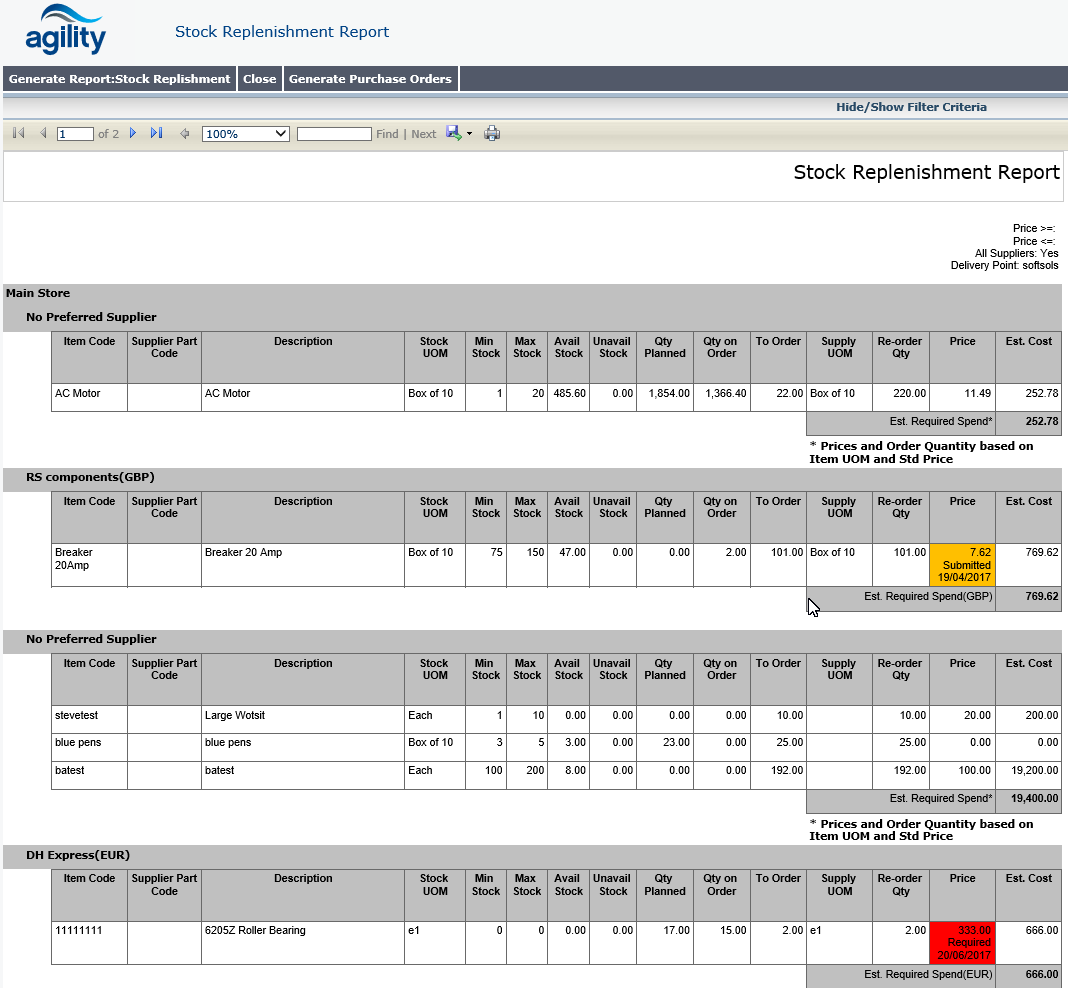
Task: Select Generate Purchase Orders menu item
Action: (x=370, y=79)
